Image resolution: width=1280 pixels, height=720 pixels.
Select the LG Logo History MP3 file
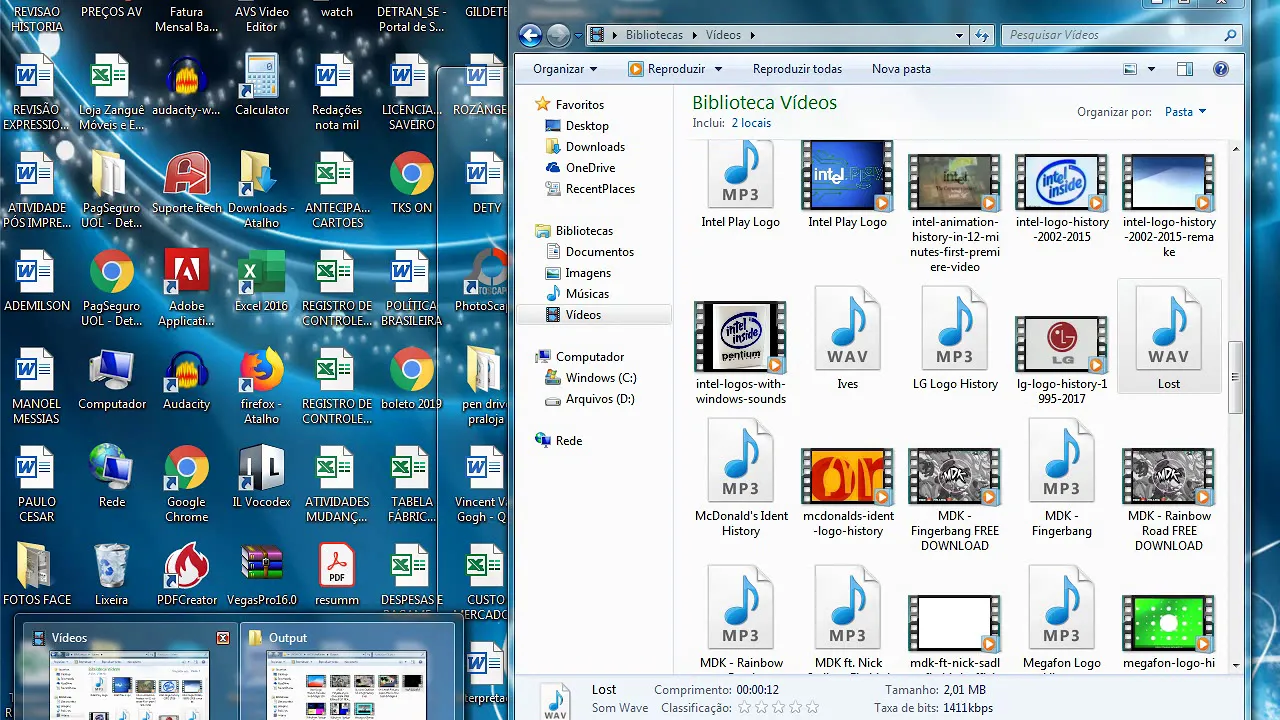(x=954, y=339)
